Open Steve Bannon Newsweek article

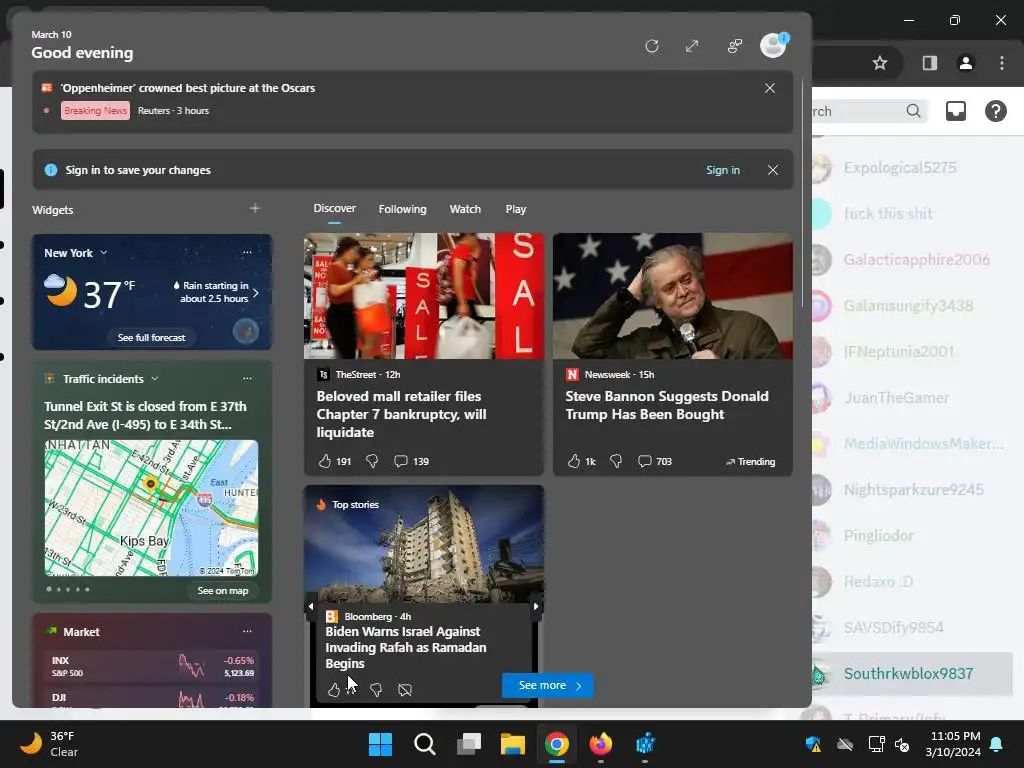[x=667, y=405]
